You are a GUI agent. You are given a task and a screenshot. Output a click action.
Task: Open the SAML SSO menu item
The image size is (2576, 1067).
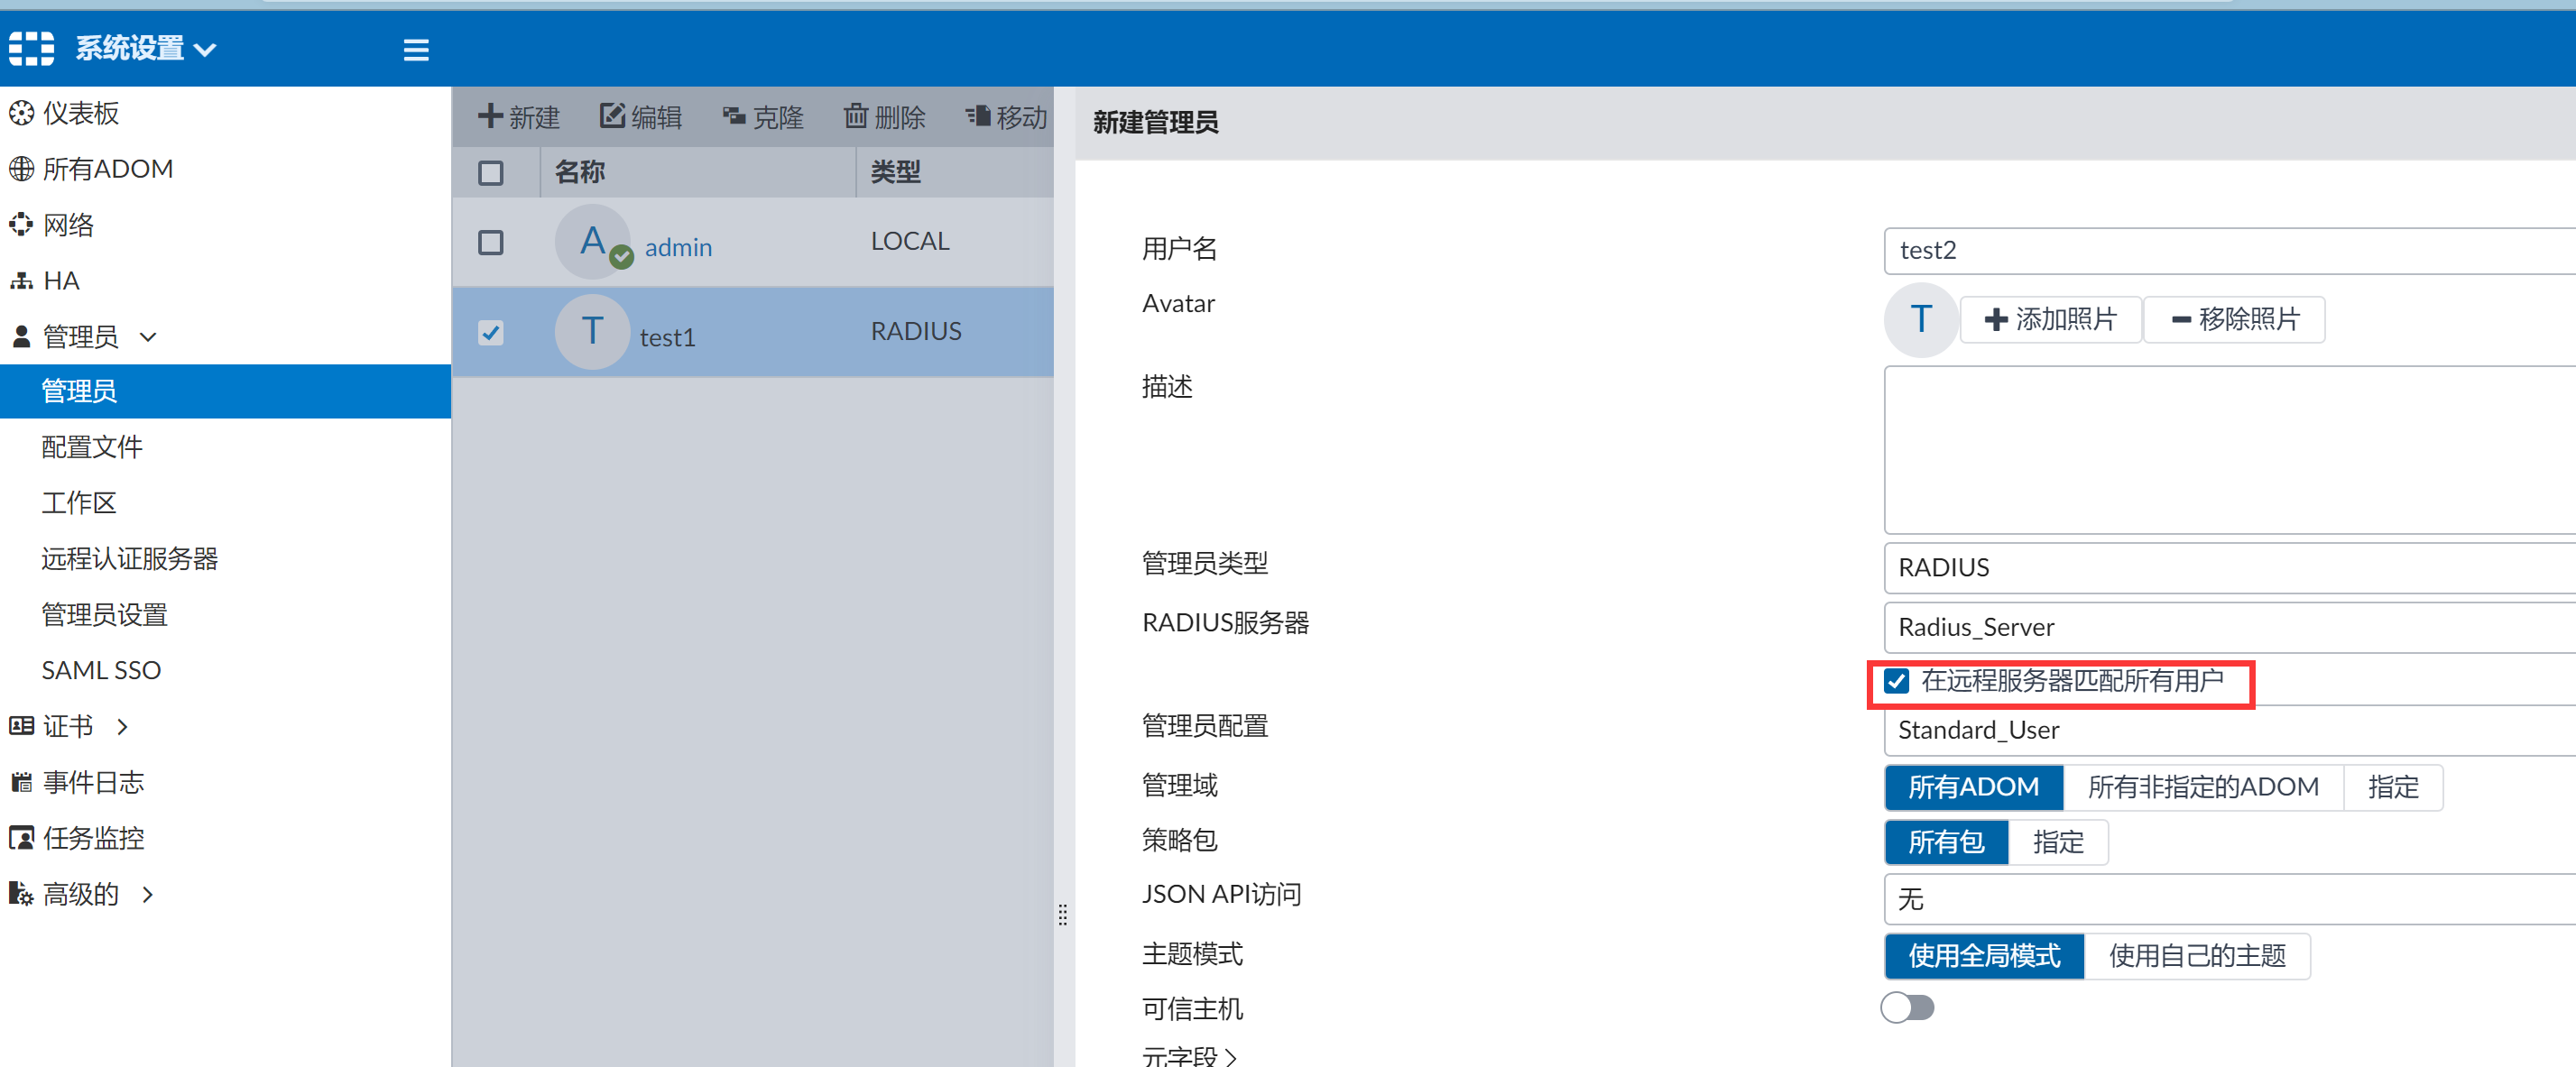point(101,670)
